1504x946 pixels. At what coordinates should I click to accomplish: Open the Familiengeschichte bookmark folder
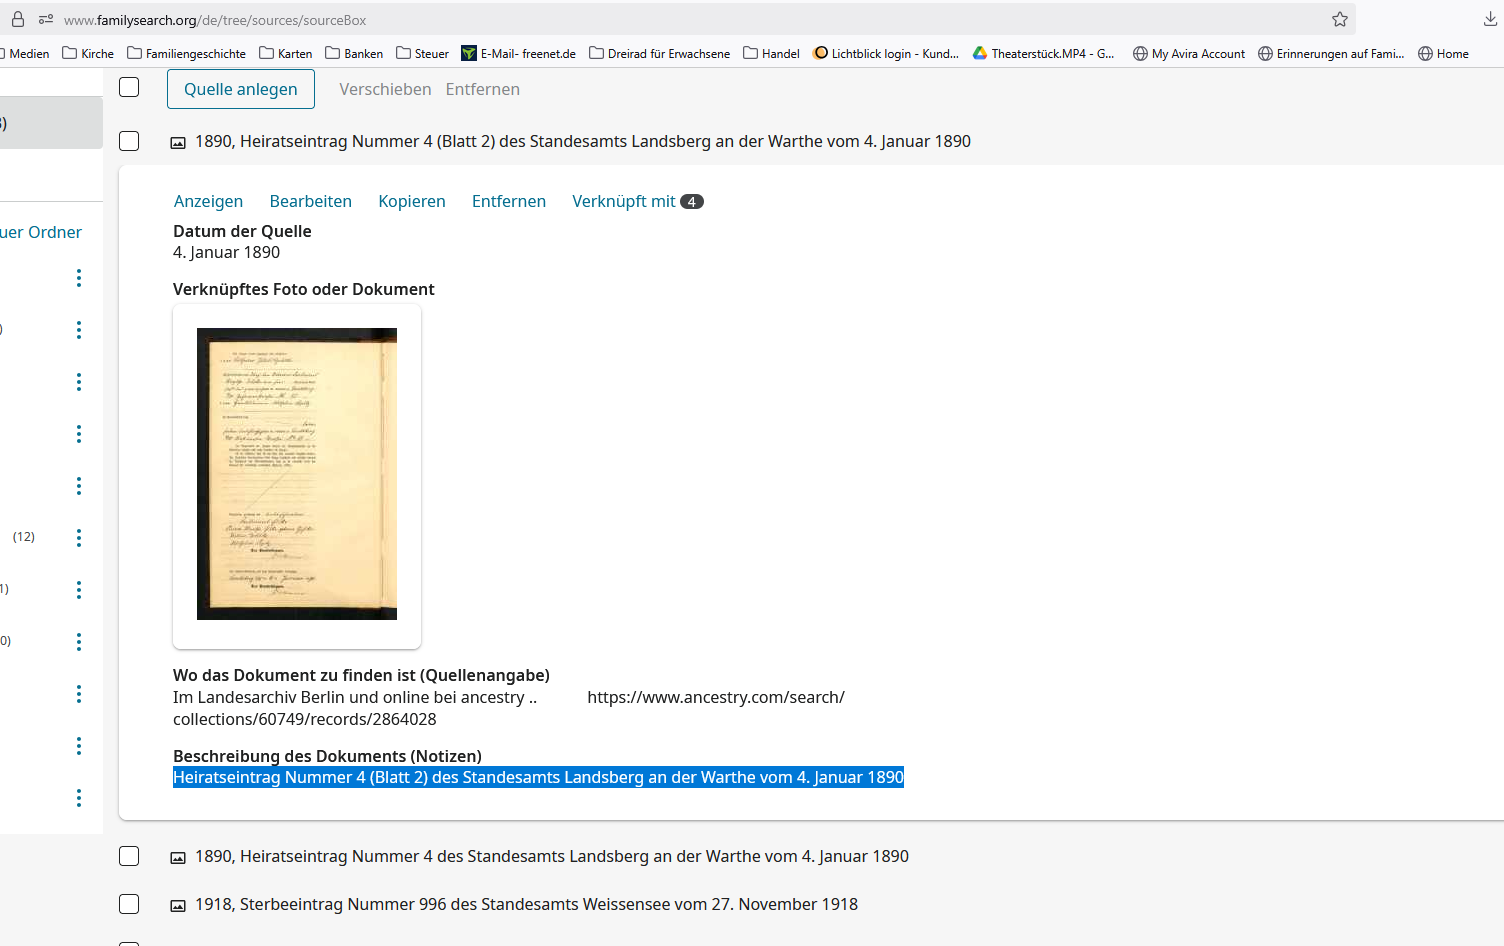pyautogui.click(x=187, y=53)
